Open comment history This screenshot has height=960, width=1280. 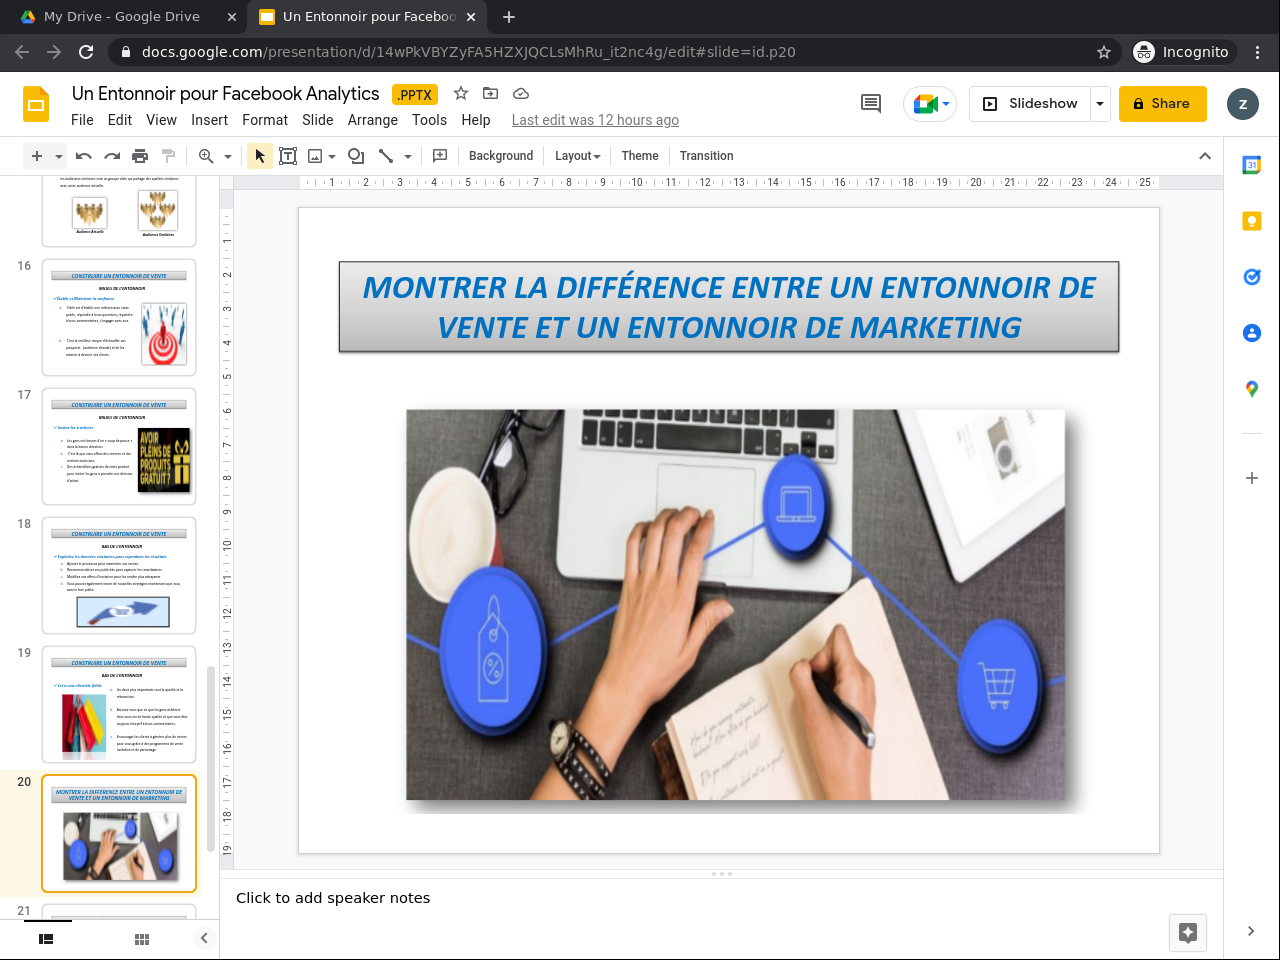click(871, 104)
